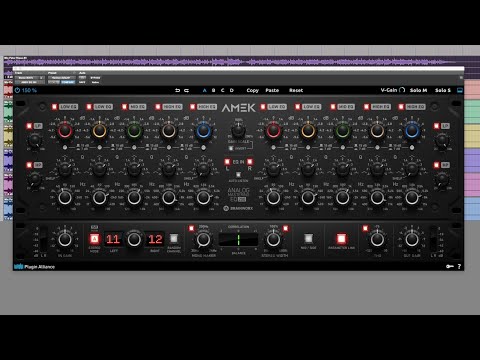The height and width of the screenshot is (360, 480).
Task: Toggle the left channel MID EQ band LED
Action: click(124, 107)
